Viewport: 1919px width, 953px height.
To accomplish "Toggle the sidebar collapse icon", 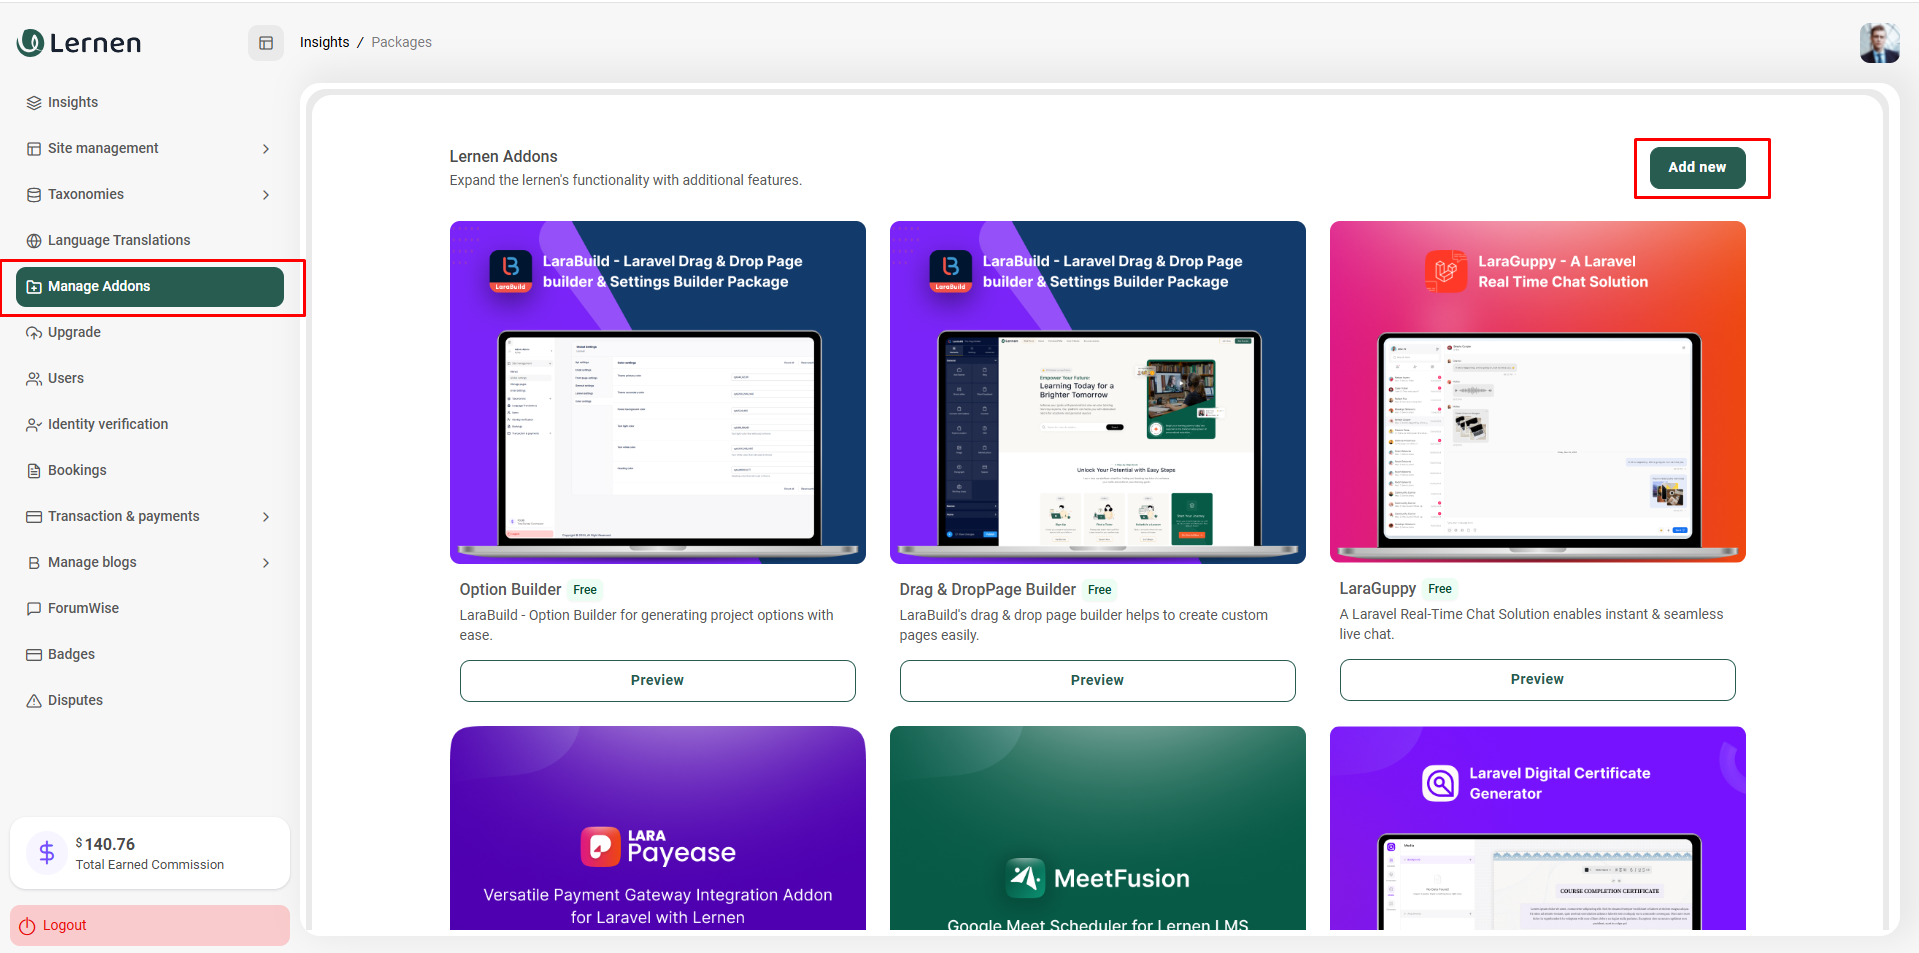I will click(266, 43).
